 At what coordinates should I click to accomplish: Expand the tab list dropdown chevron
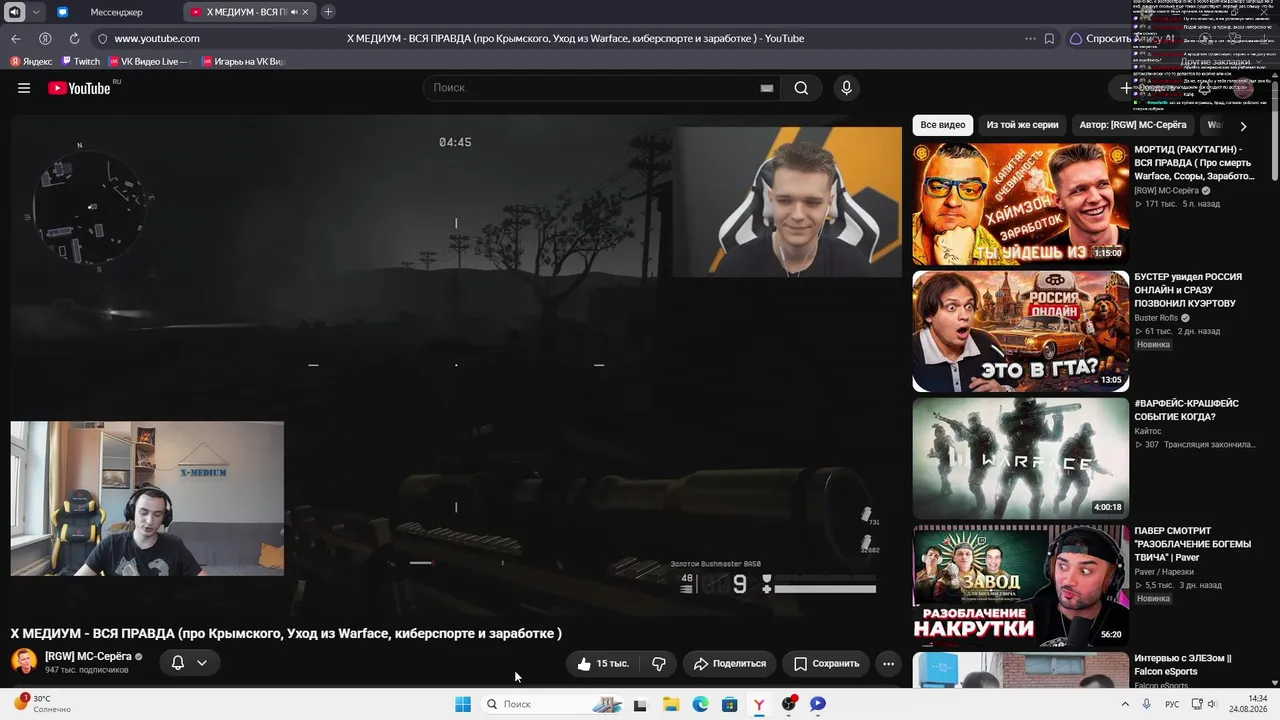click(36, 12)
